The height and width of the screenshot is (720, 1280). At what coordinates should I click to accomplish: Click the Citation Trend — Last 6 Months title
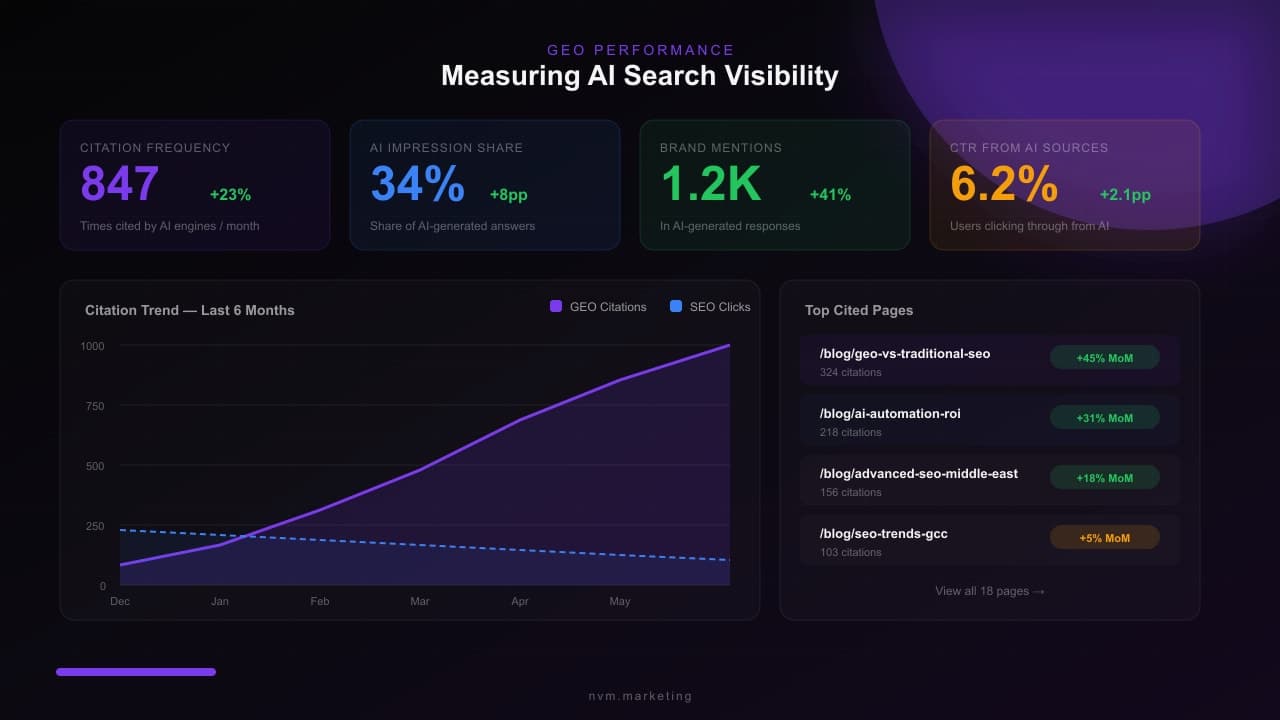[x=190, y=310]
